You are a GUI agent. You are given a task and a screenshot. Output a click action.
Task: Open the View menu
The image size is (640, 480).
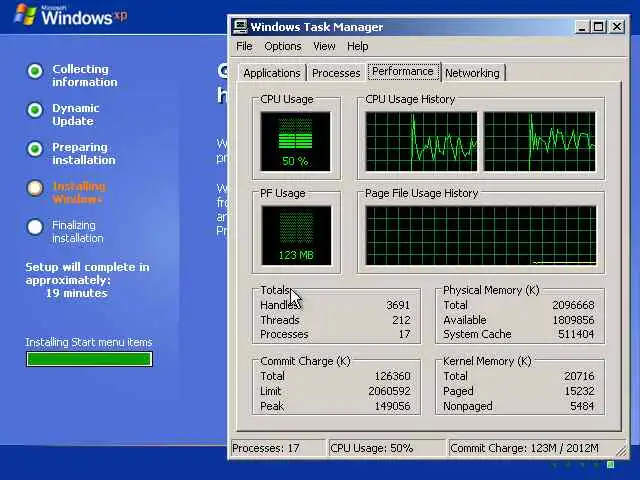(x=324, y=46)
